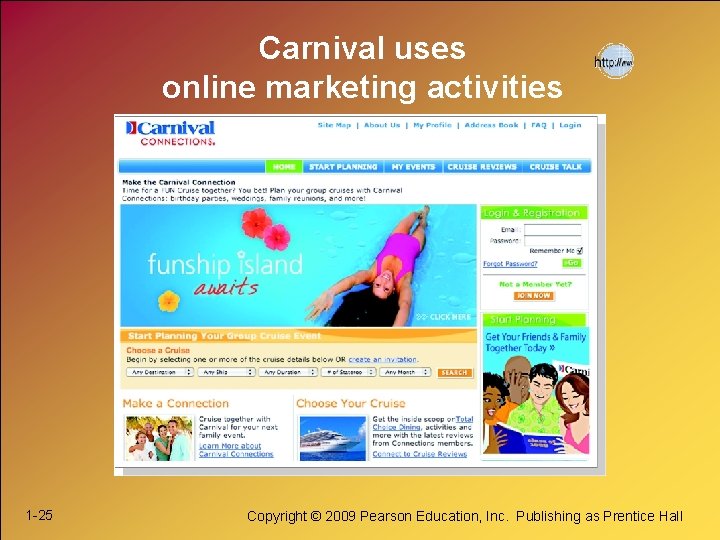Open the FAQ link
720x540 pixels.
539,125
